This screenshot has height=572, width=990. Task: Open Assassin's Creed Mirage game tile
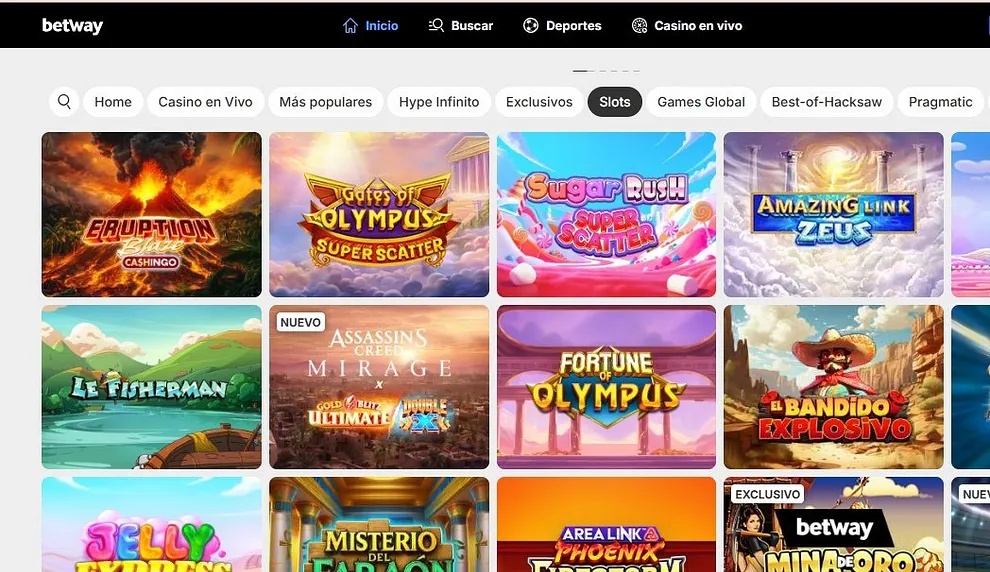379,387
